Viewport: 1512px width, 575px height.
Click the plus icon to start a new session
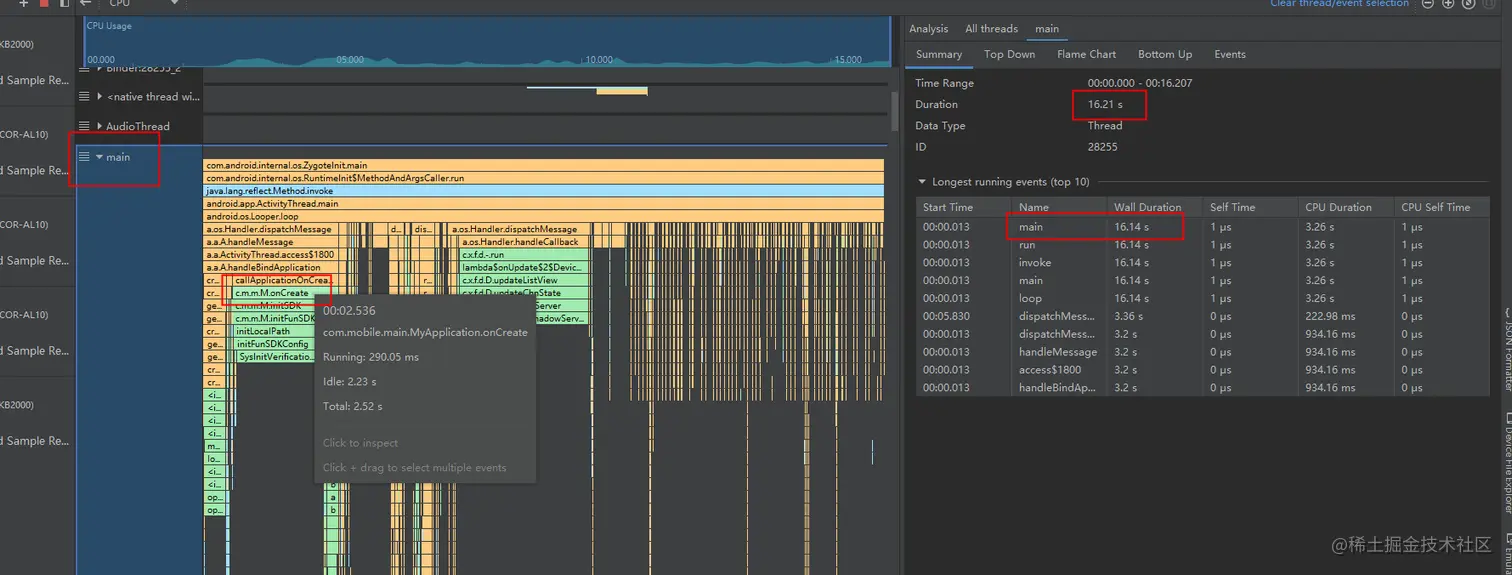pos(24,4)
